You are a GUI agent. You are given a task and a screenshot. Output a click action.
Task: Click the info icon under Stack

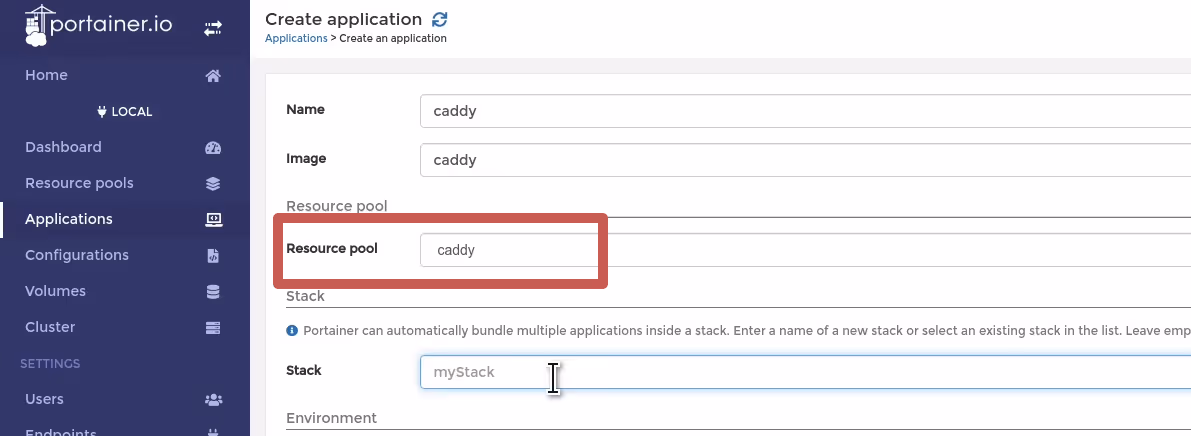292,330
